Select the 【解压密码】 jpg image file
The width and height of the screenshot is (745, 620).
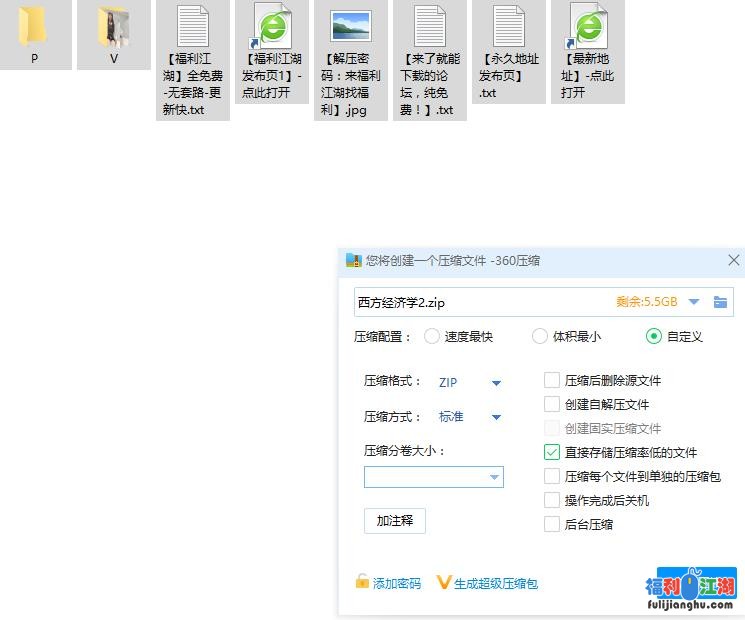tap(350, 27)
